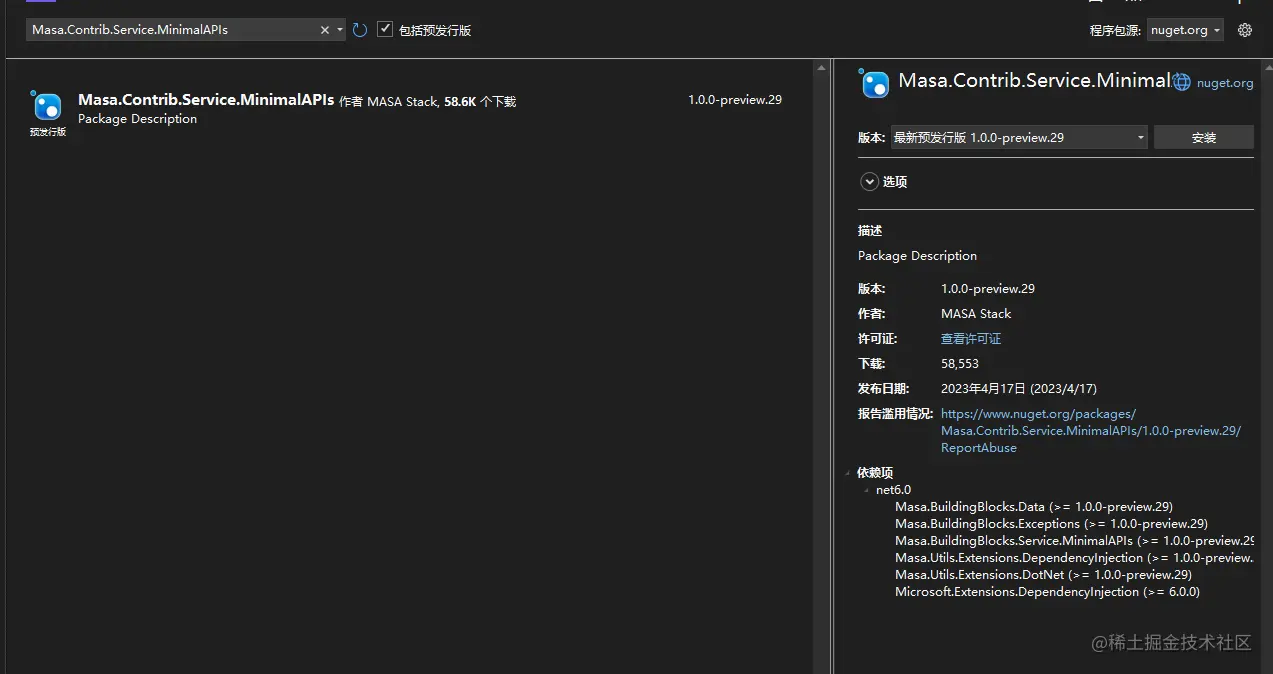
Task: Click the 58.6K downloads text in the results row
Action: [x=480, y=102]
